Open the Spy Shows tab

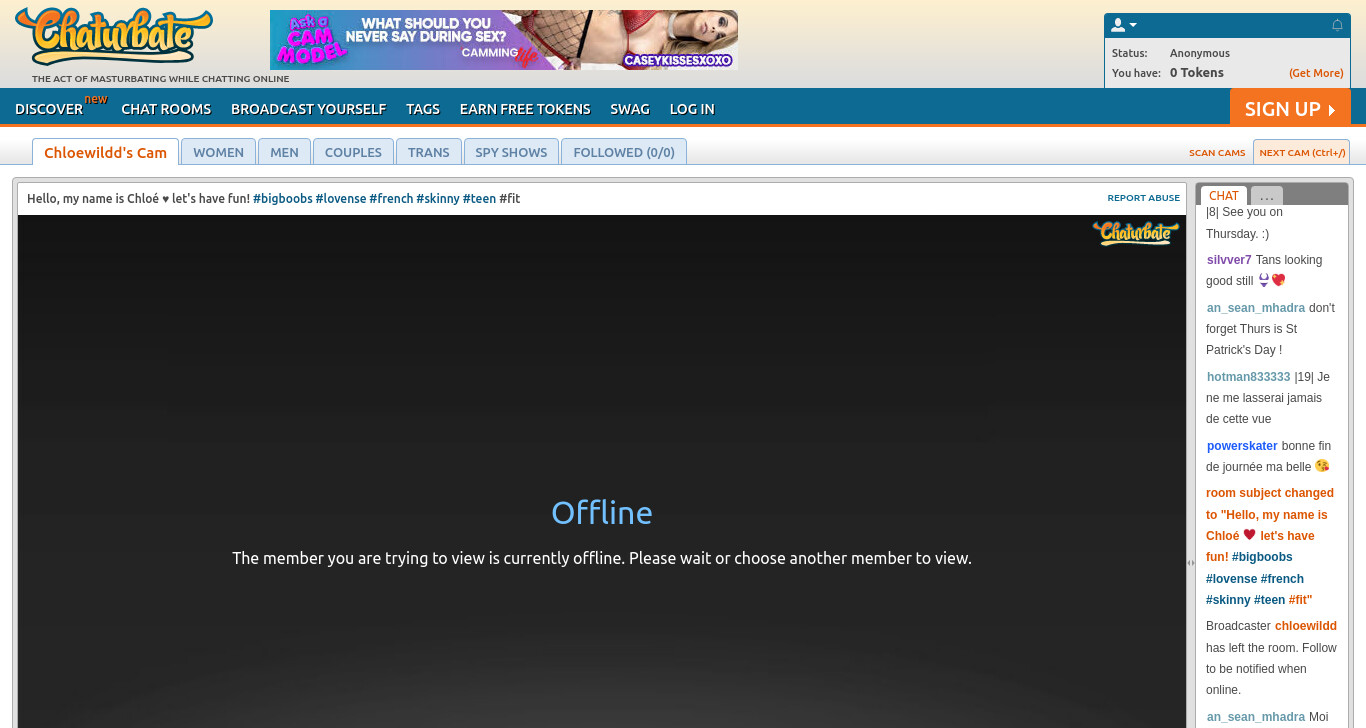click(x=511, y=152)
